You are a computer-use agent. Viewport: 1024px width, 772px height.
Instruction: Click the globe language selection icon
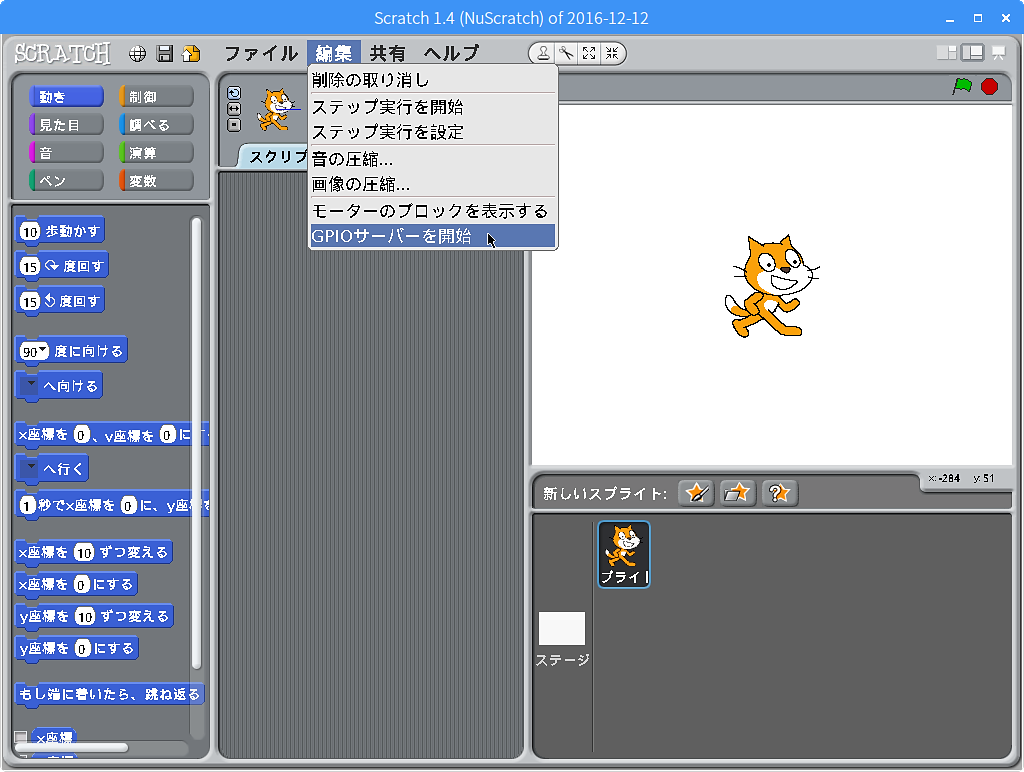137,54
